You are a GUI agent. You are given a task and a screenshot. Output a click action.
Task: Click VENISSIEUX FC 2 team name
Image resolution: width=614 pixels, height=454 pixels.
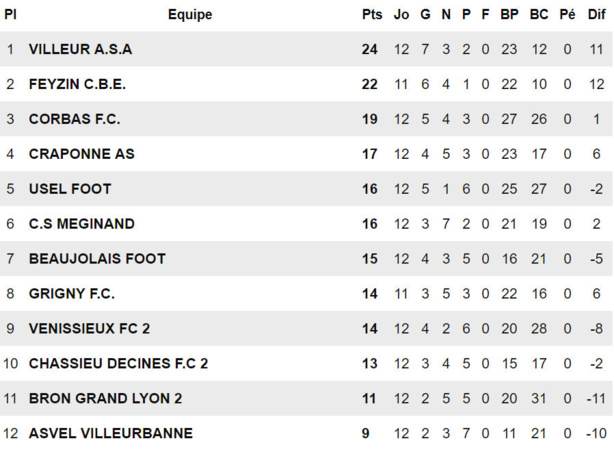point(90,329)
